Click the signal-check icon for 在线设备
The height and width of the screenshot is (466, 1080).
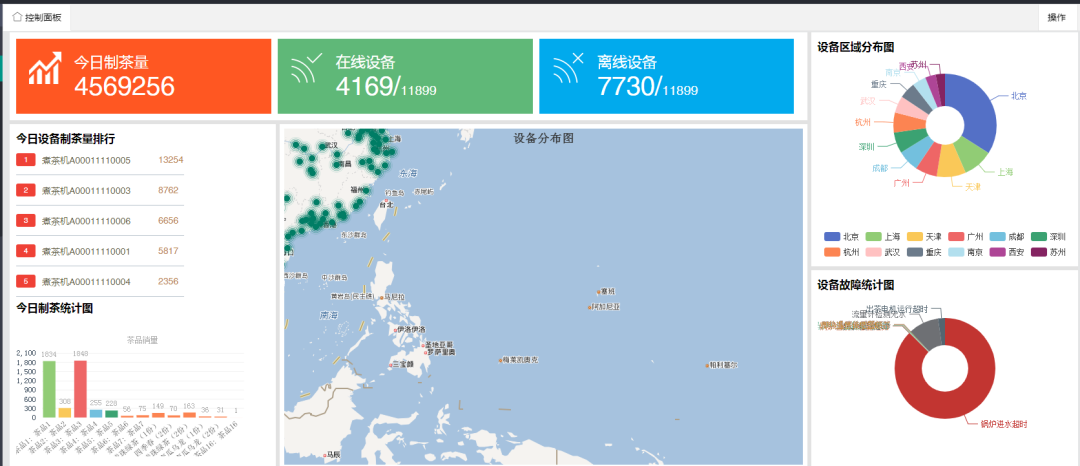coord(306,68)
